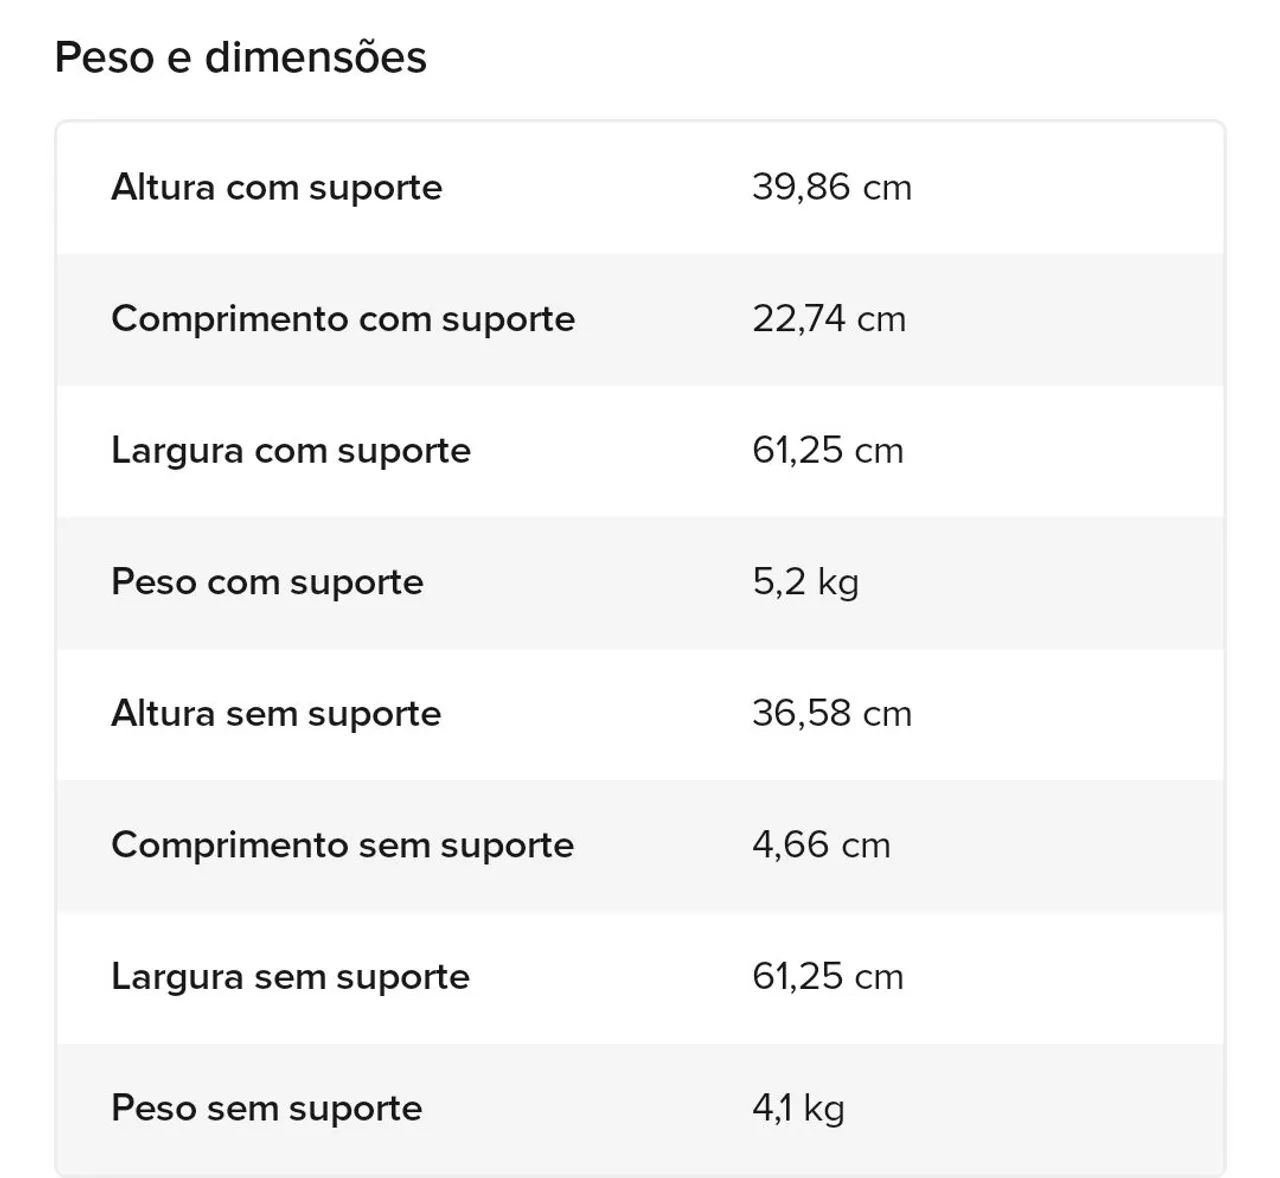Click the 4,1 kg weight value
The height and width of the screenshot is (1178, 1280).
[798, 1108]
